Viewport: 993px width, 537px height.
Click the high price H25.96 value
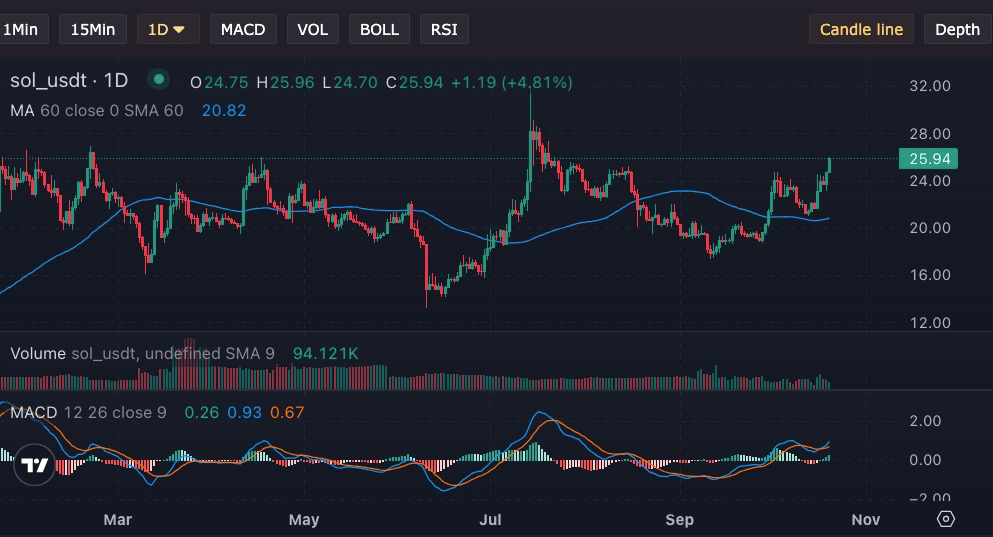tap(285, 82)
